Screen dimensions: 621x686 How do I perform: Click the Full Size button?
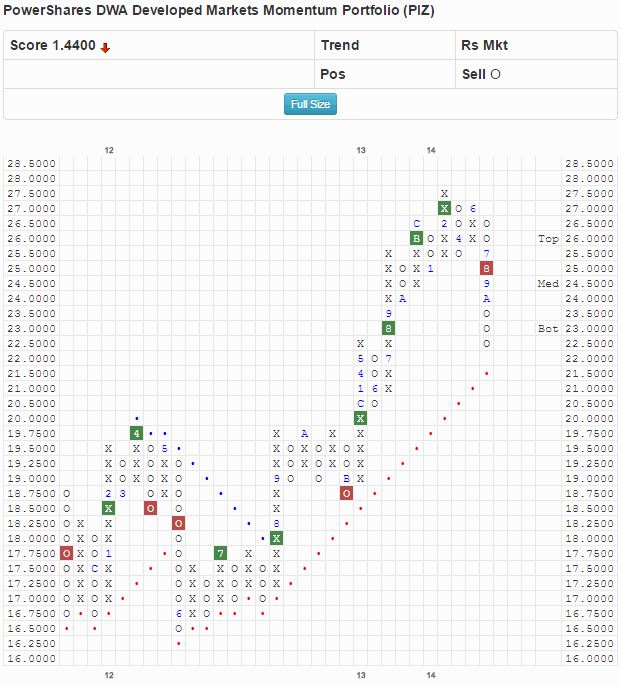pyautogui.click(x=310, y=104)
